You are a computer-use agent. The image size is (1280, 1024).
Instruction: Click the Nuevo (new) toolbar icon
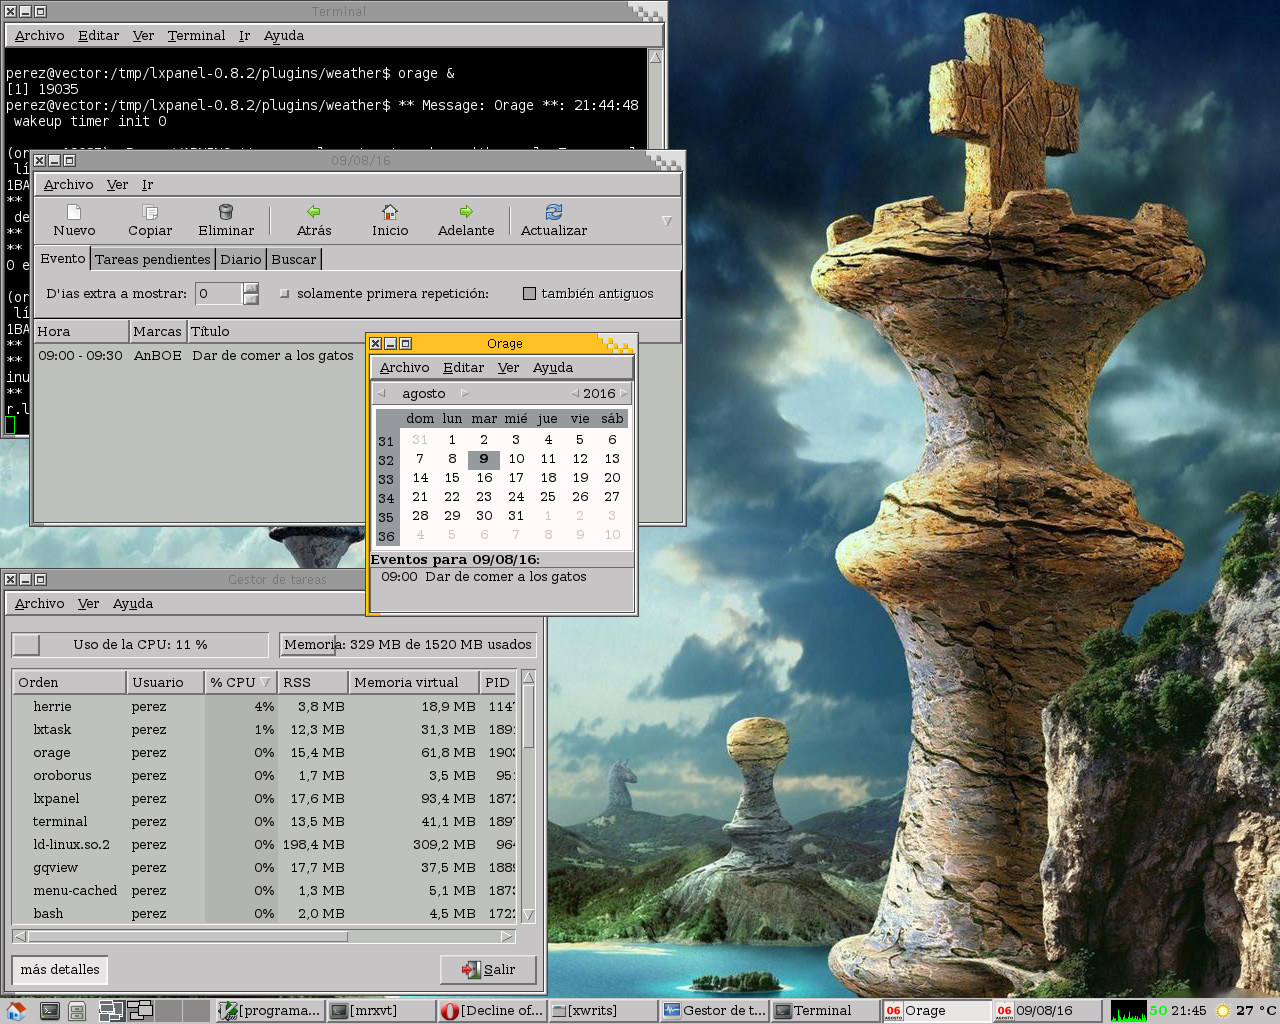[74, 212]
